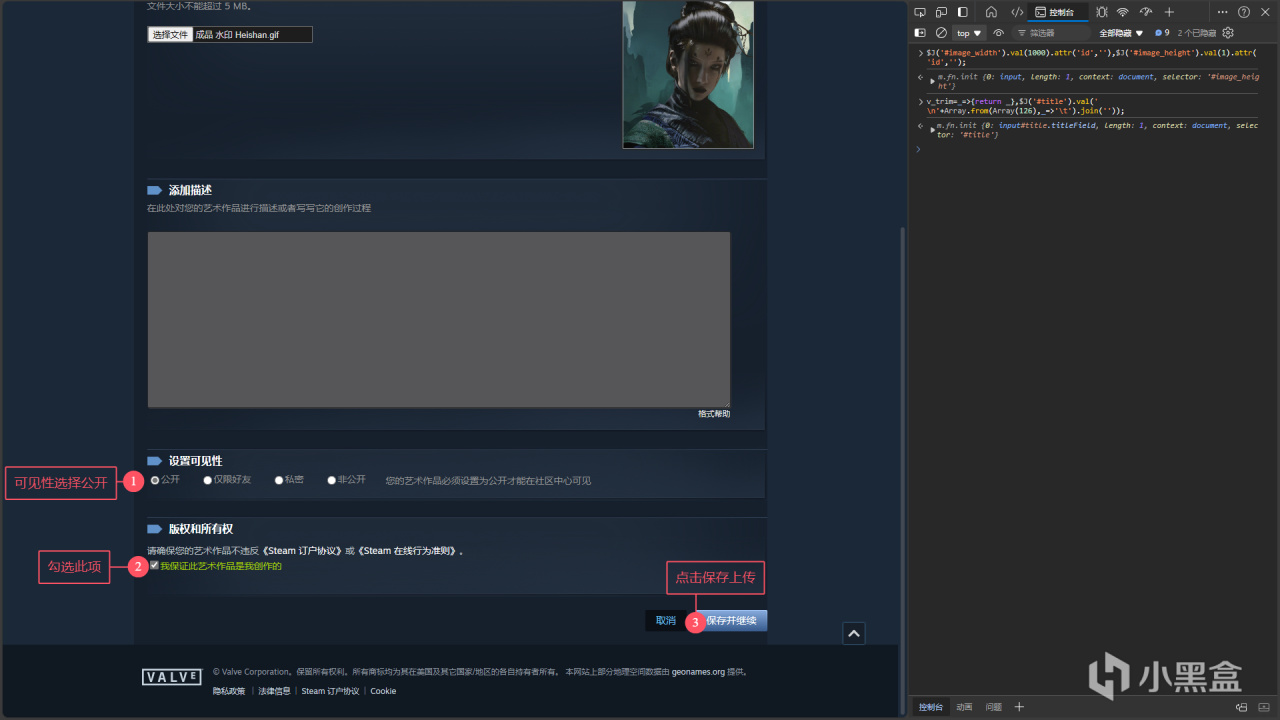This screenshot has width=1280, height=720.
Task: Click the artwork preview thumbnail
Action: [688, 74]
